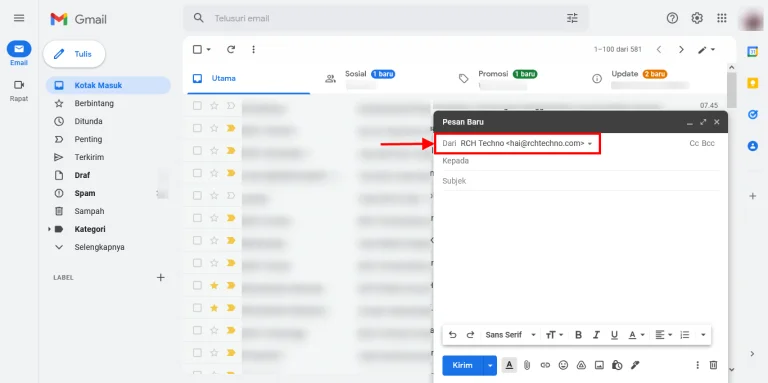The image size is (768, 383).
Task: Open compose three-dot options beside the trash
Action: pos(697,365)
